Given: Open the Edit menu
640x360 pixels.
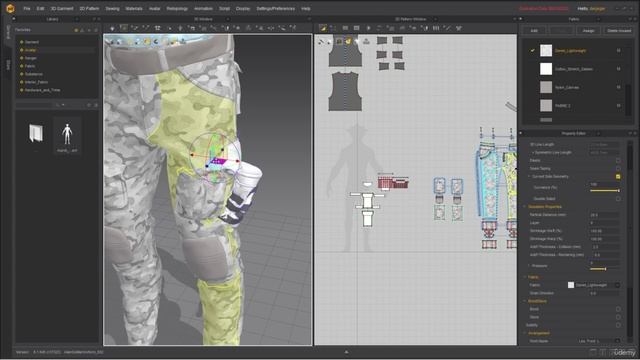Looking at the screenshot, I should point(40,9).
